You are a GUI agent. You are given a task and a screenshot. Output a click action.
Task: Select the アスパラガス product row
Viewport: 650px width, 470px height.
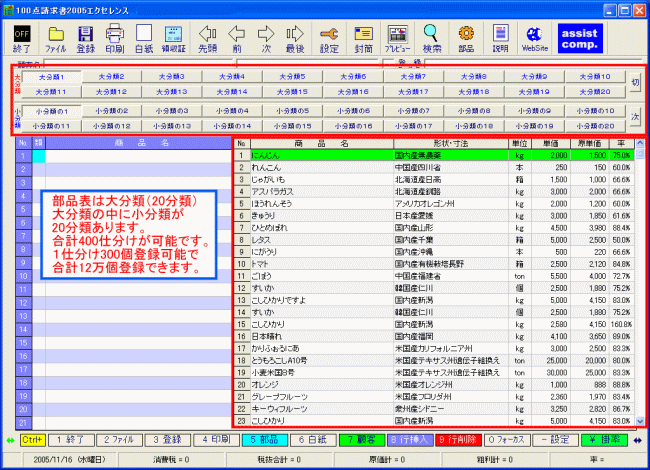click(x=434, y=191)
